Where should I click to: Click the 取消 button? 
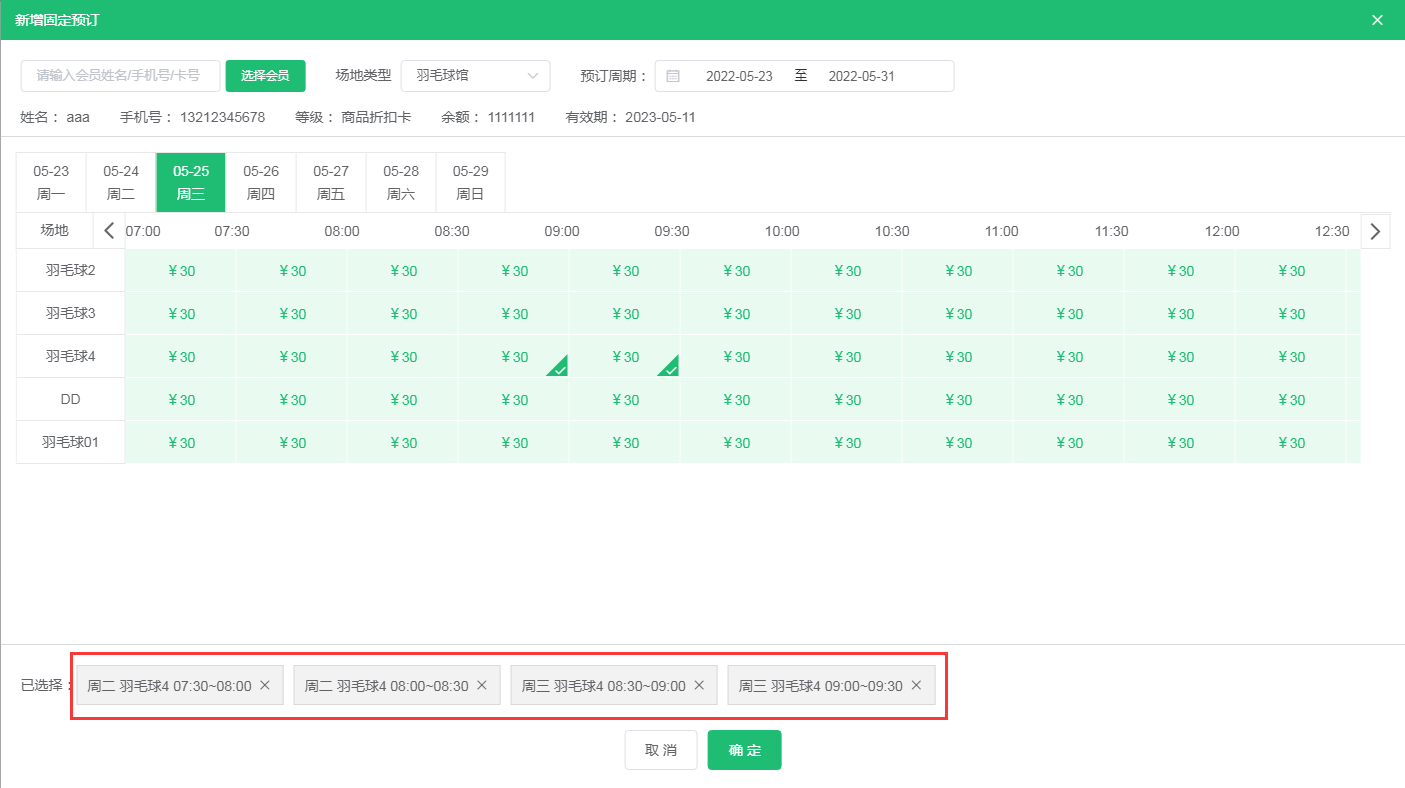point(661,750)
